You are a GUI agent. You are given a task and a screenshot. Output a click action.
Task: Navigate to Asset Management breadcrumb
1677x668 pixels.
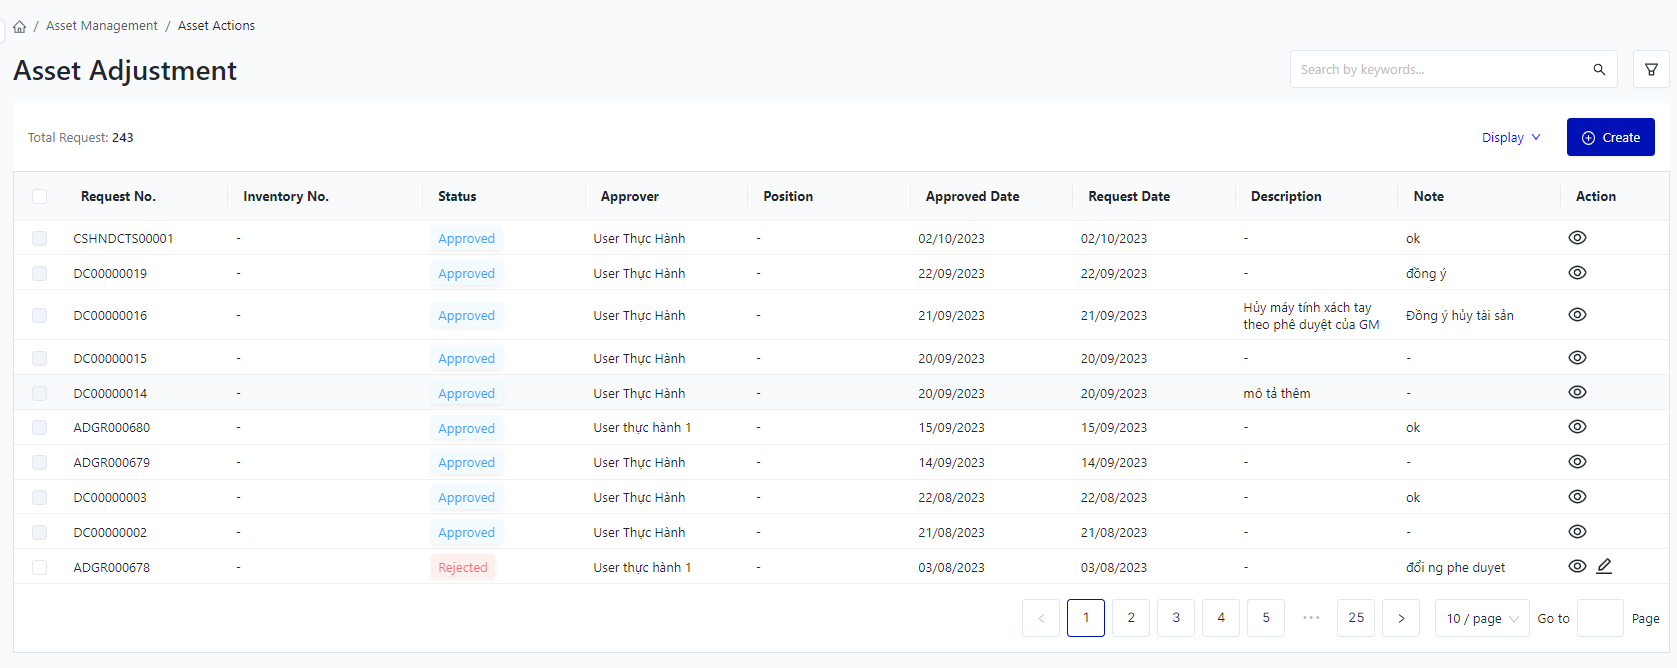click(x=102, y=26)
